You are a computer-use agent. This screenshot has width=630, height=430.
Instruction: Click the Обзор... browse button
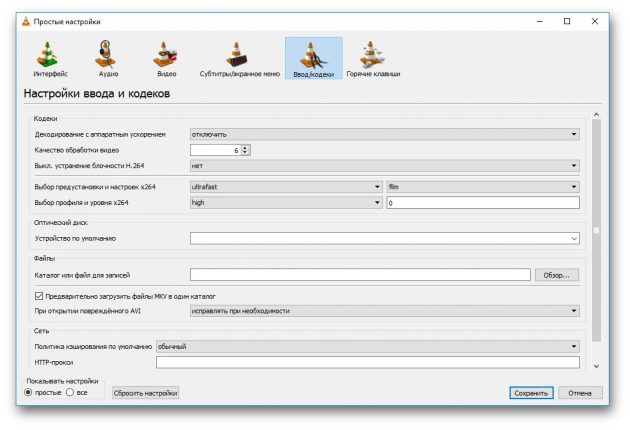pos(557,275)
